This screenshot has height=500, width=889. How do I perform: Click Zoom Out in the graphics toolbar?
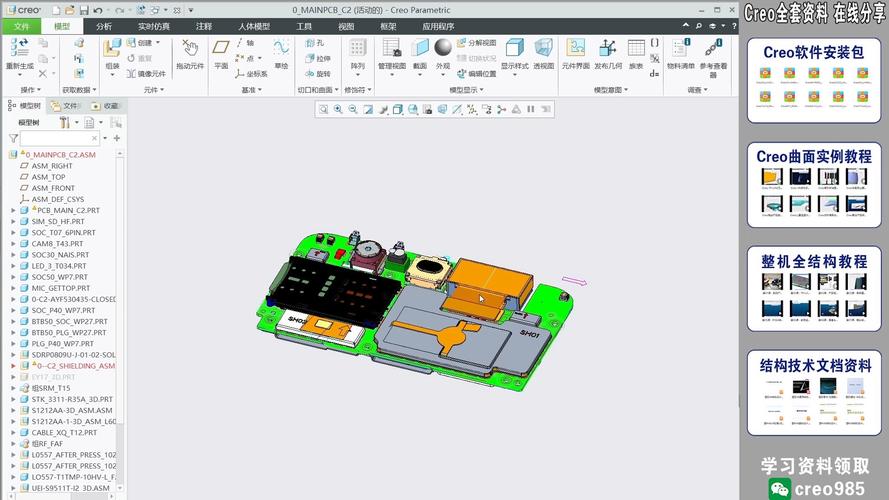[x=353, y=109]
